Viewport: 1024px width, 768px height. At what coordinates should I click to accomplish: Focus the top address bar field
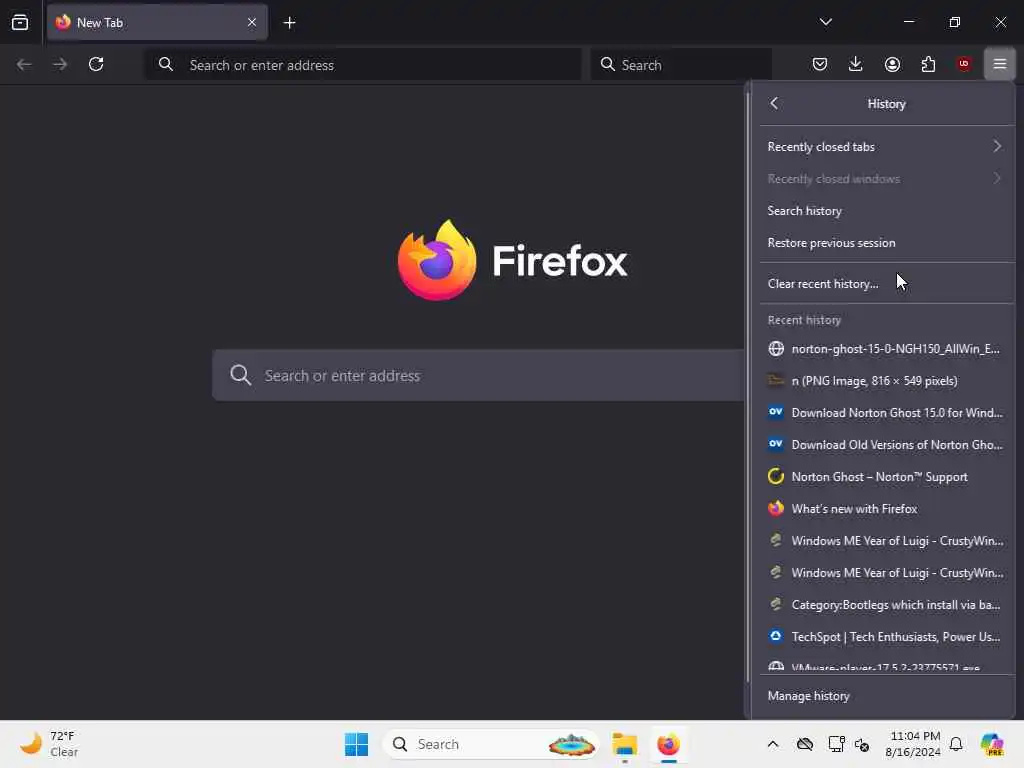tap(362, 65)
